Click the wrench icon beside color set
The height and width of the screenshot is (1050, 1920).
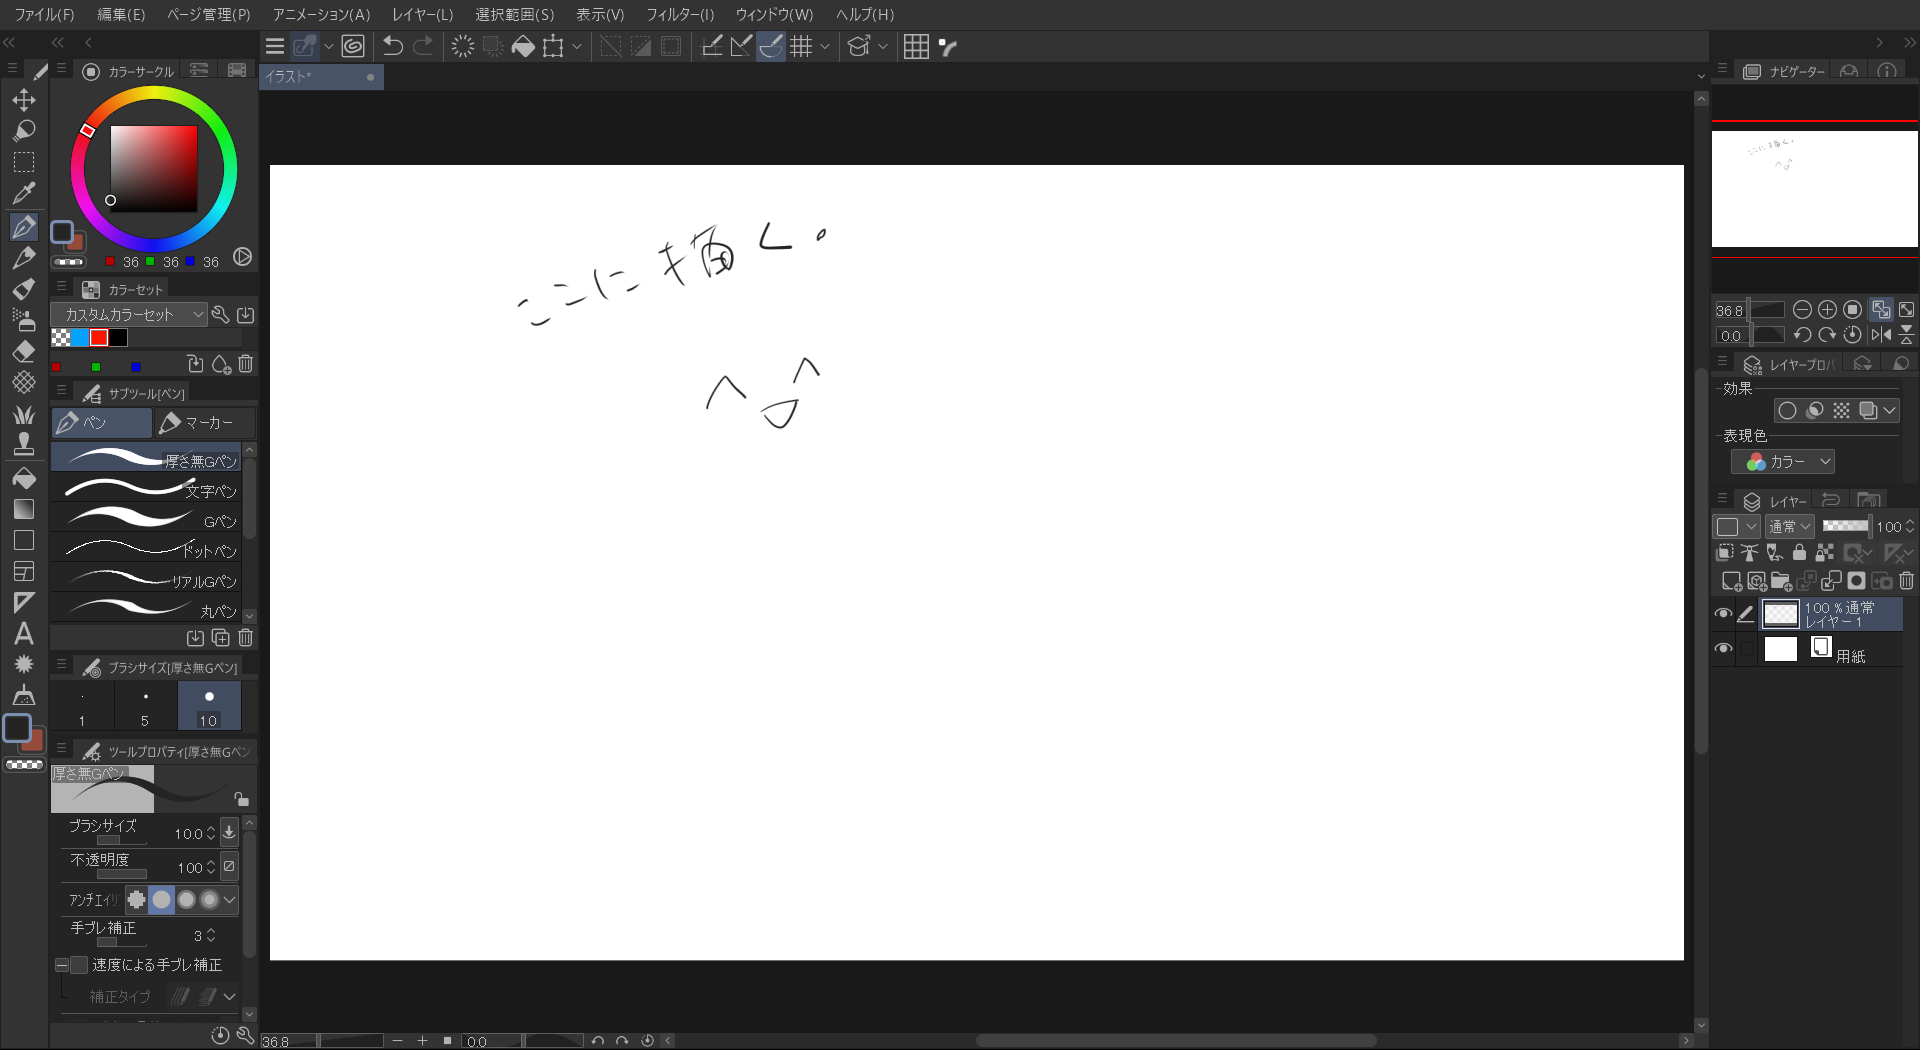[220, 315]
